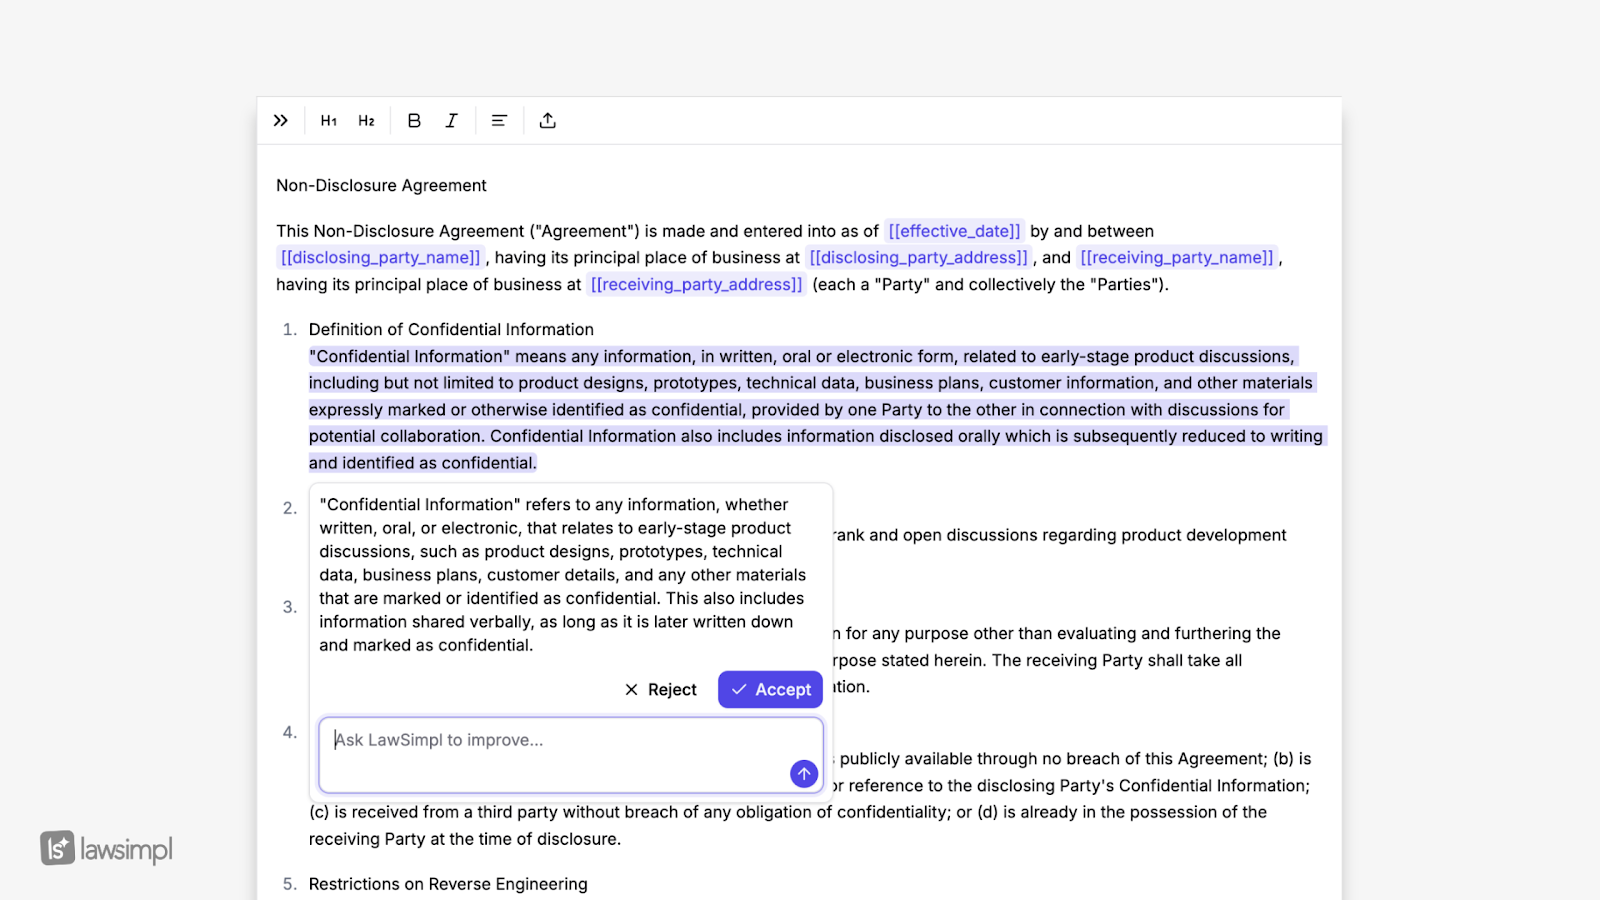Viewport: 1600px width, 900px height.
Task: Click the suggested rewrite text in popup
Action: [x=563, y=575]
